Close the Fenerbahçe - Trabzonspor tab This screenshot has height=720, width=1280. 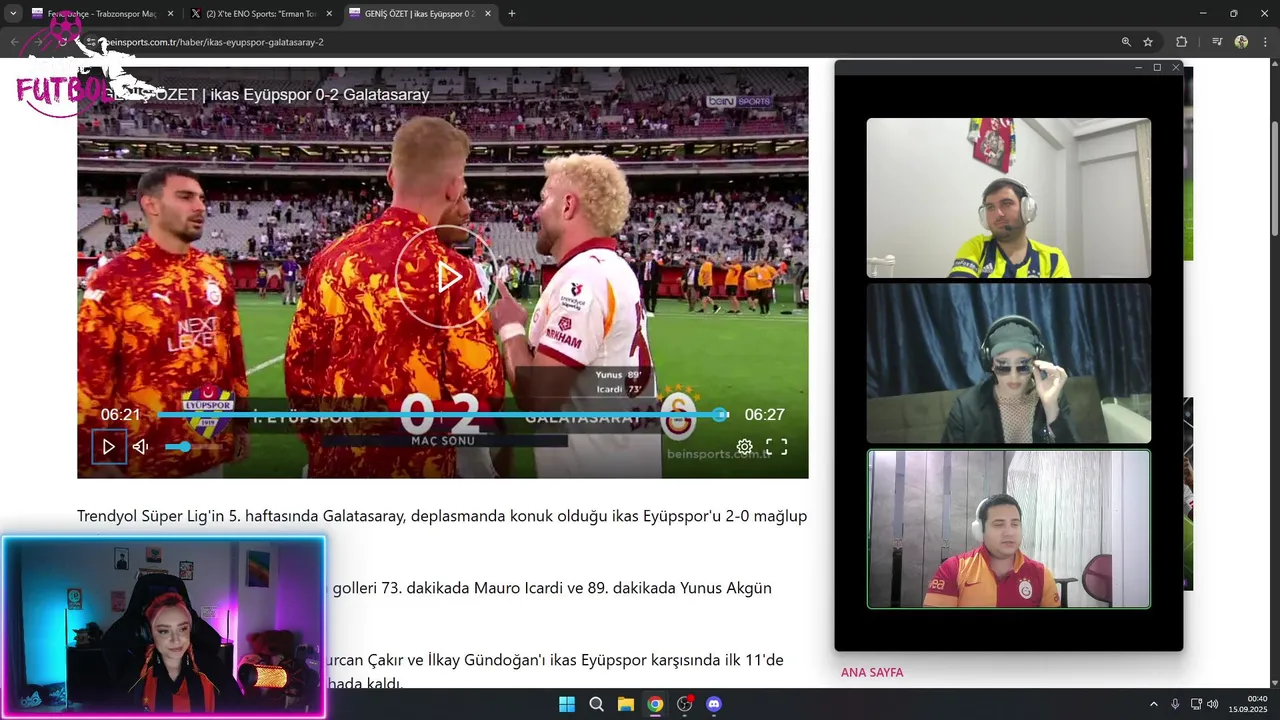pyautogui.click(x=170, y=14)
